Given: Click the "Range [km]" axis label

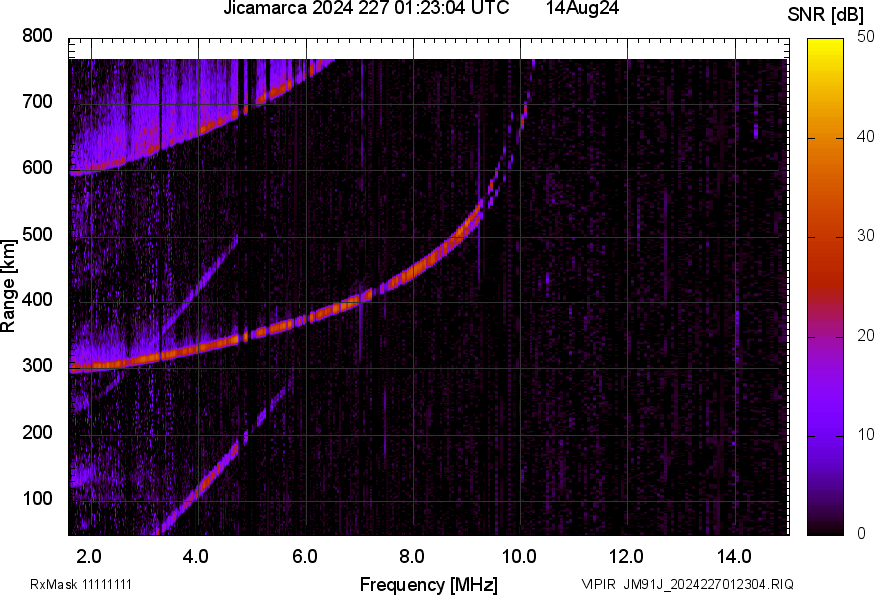Looking at the screenshot, I should point(8,286).
